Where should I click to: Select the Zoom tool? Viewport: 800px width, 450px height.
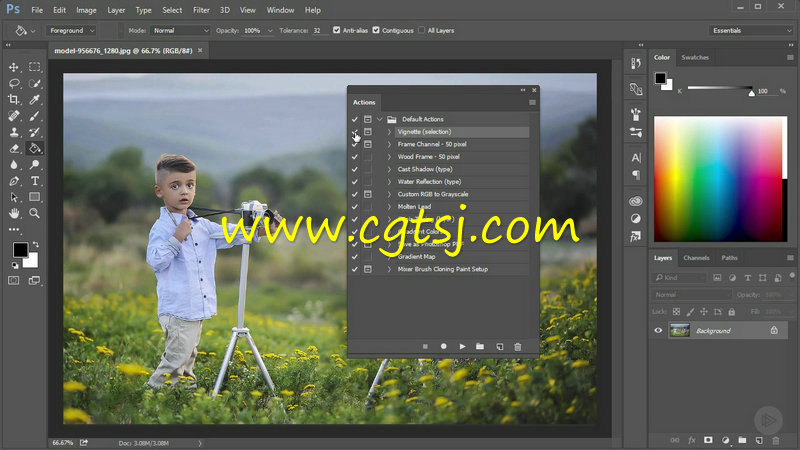click(34, 213)
